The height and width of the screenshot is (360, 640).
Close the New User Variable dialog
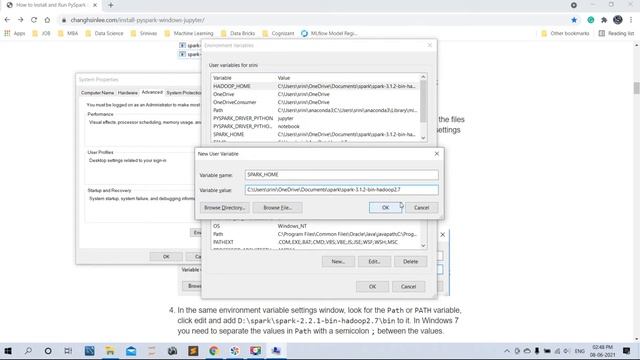click(x=437, y=154)
